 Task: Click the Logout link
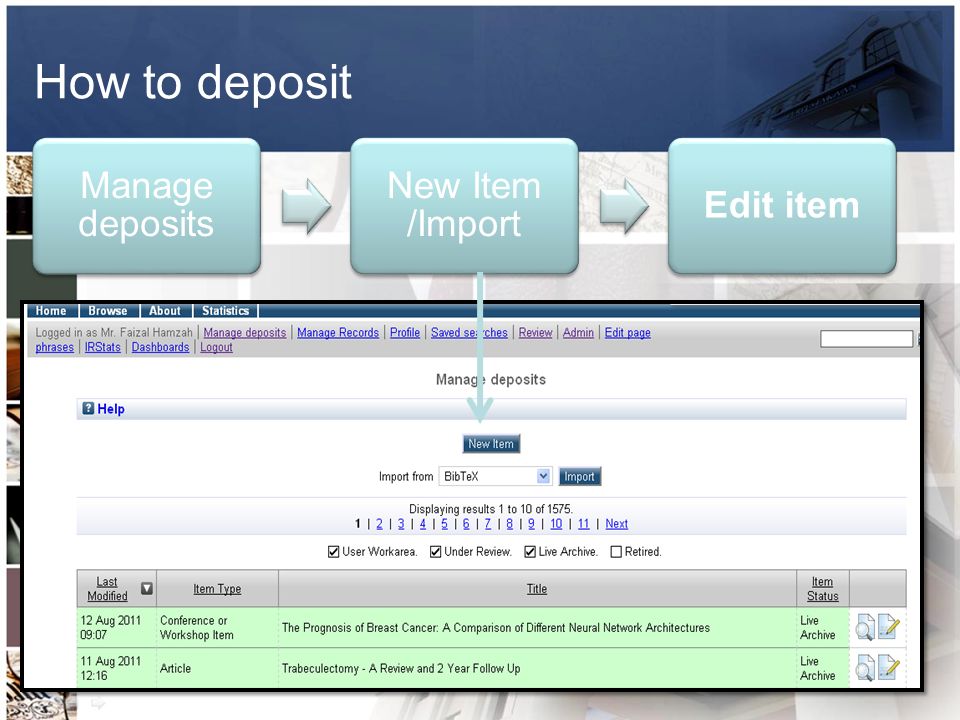[216, 347]
